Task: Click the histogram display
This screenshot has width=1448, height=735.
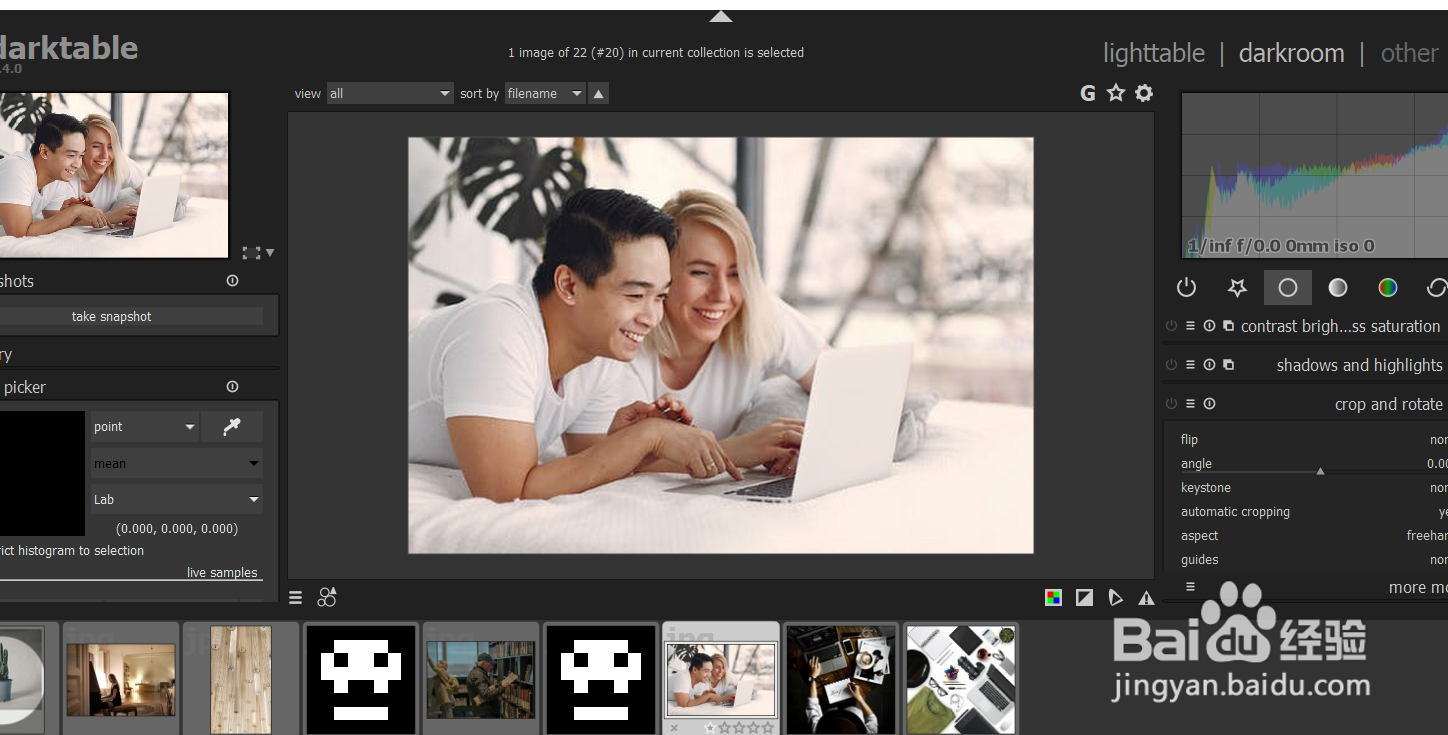Action: (x=1314, y=175)
